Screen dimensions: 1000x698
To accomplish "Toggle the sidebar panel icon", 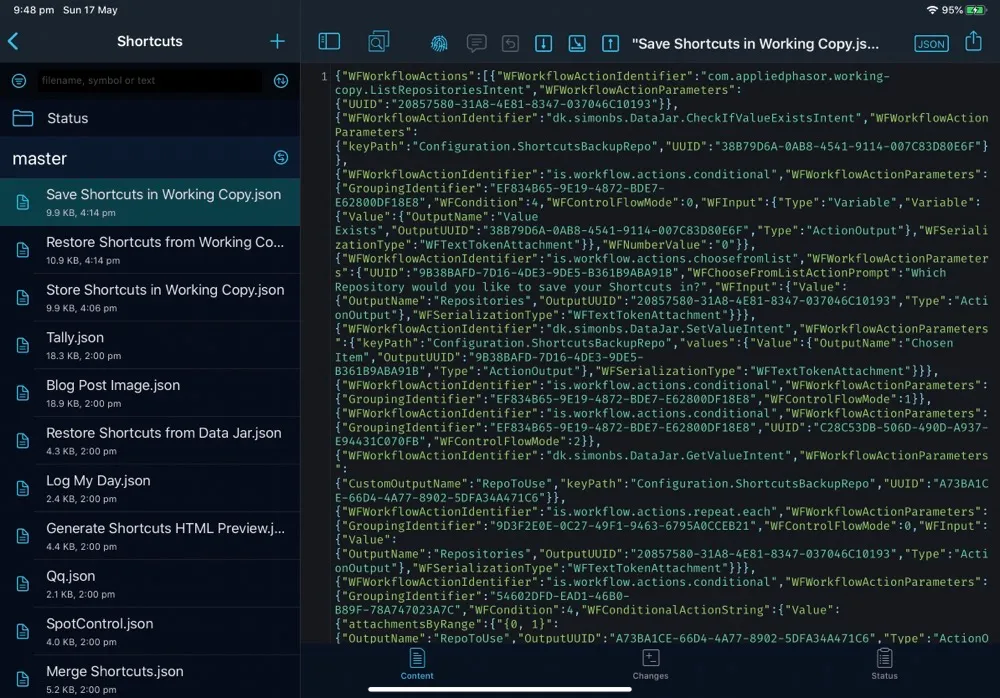I will click(x=329, y=42).
